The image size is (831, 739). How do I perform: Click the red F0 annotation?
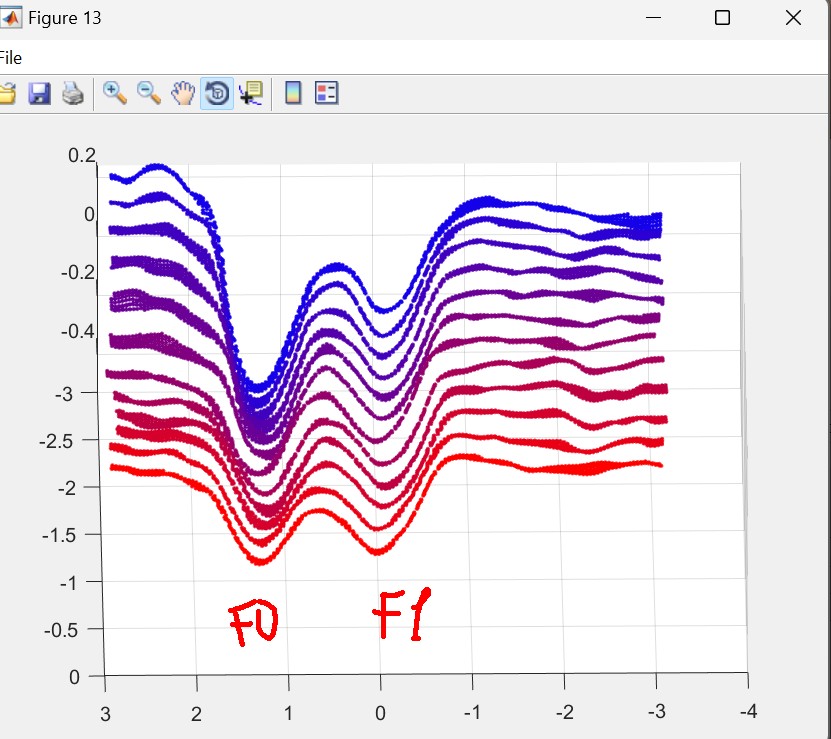click(x=252, y=624)
